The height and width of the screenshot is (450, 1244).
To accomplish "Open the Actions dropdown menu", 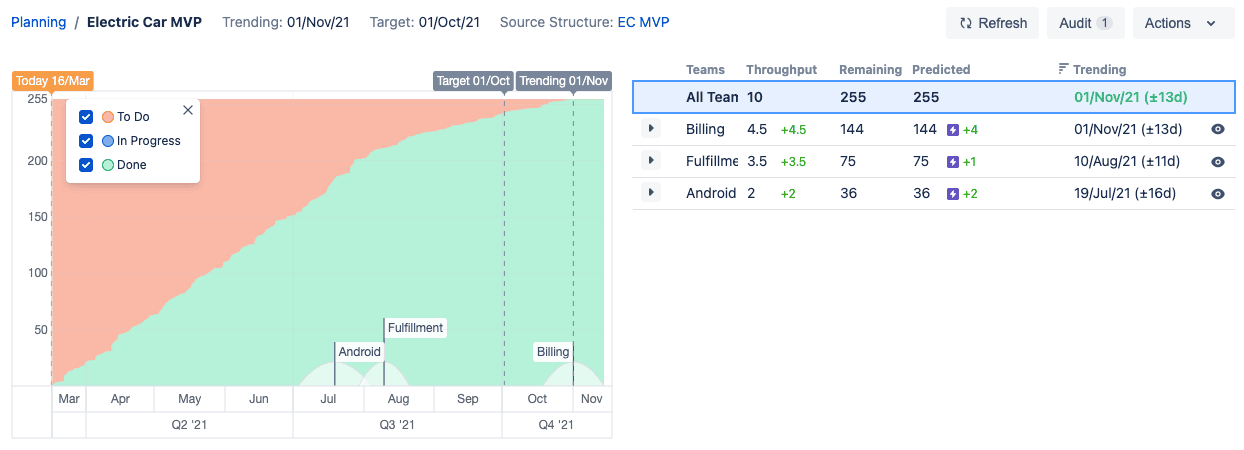I will pyautogui.click(x=1183, y=23).
